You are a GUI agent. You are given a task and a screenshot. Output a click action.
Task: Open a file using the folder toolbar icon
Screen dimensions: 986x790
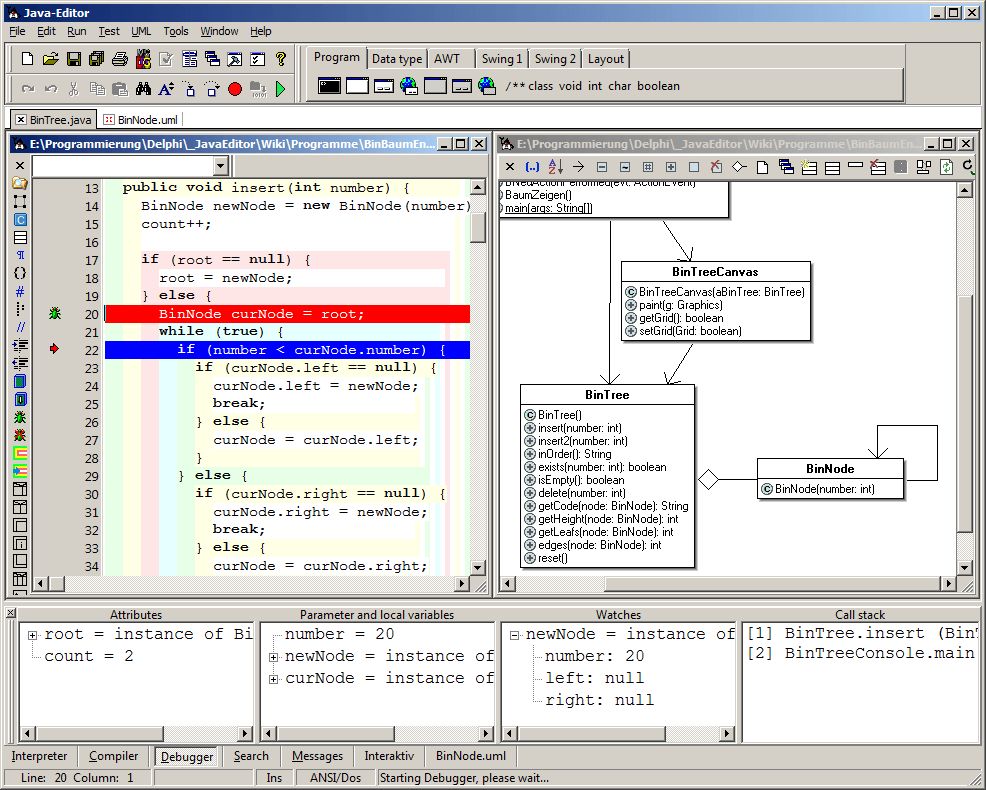coord(51,58)
